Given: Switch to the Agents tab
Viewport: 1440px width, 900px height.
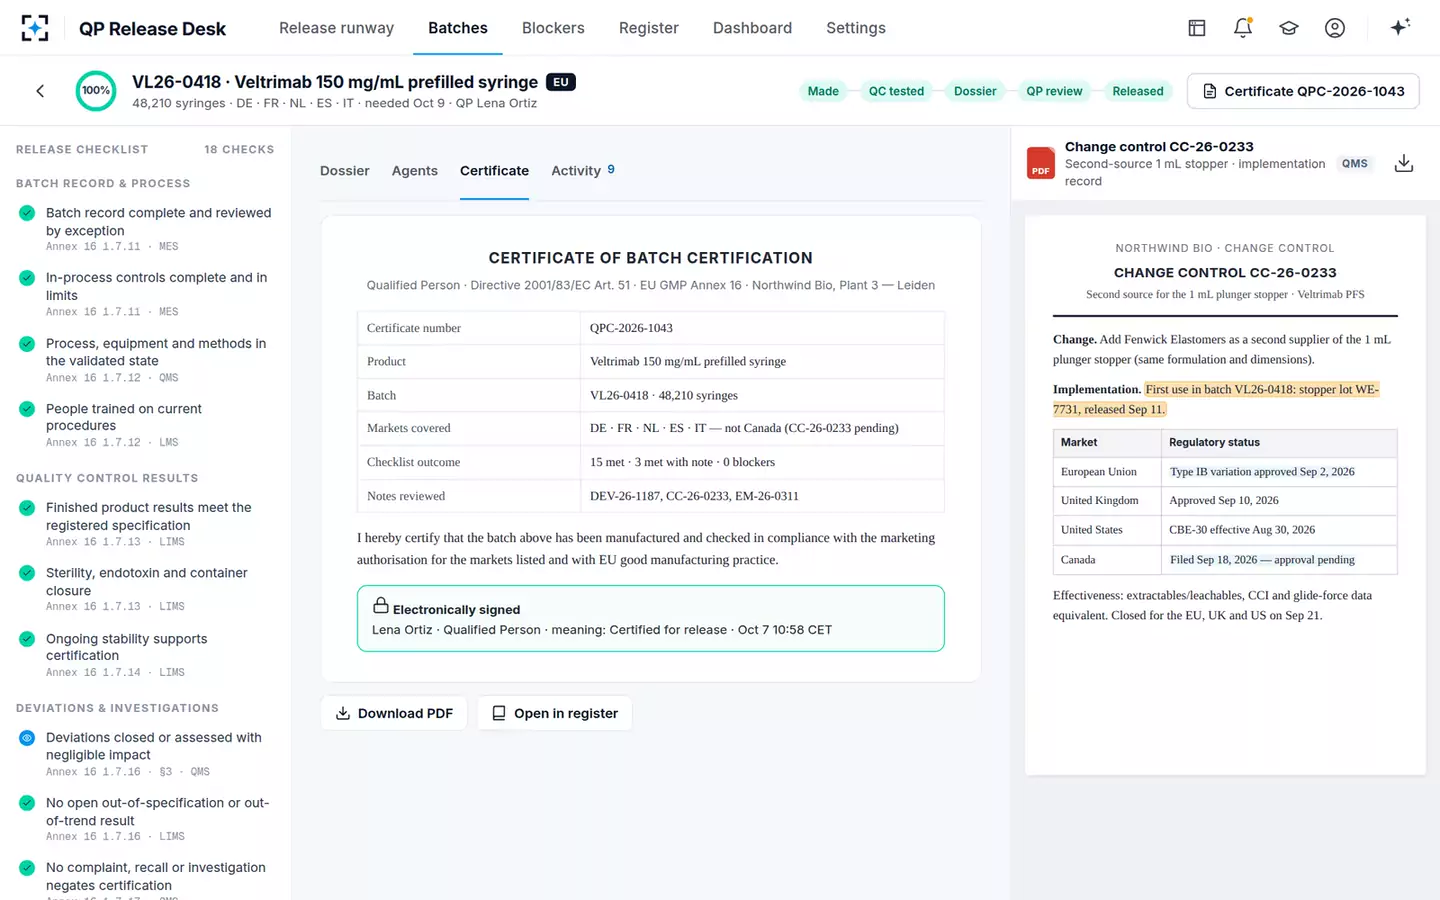Looking at the screenshot, I should pos(415,171).
